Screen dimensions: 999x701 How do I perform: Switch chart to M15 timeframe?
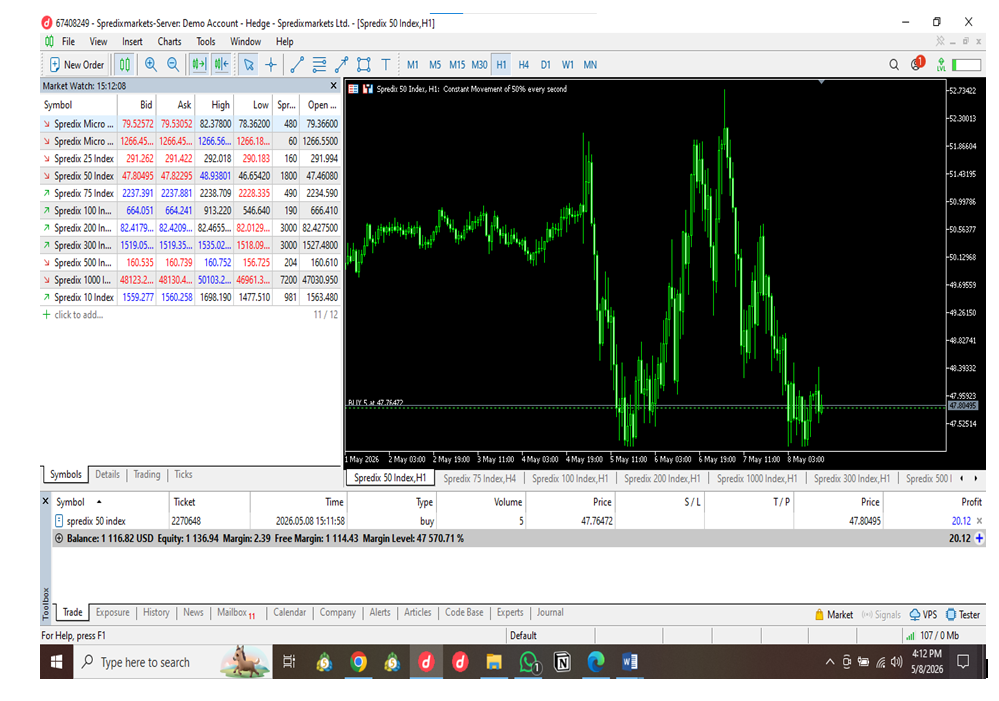click(x=457, y=64)
